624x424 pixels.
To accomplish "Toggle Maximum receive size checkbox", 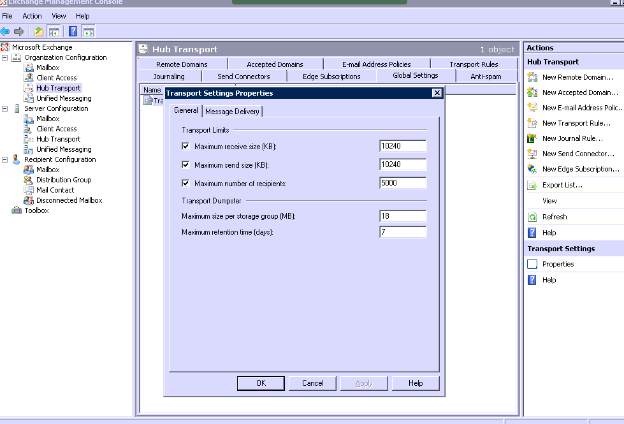I will point(185,146).
